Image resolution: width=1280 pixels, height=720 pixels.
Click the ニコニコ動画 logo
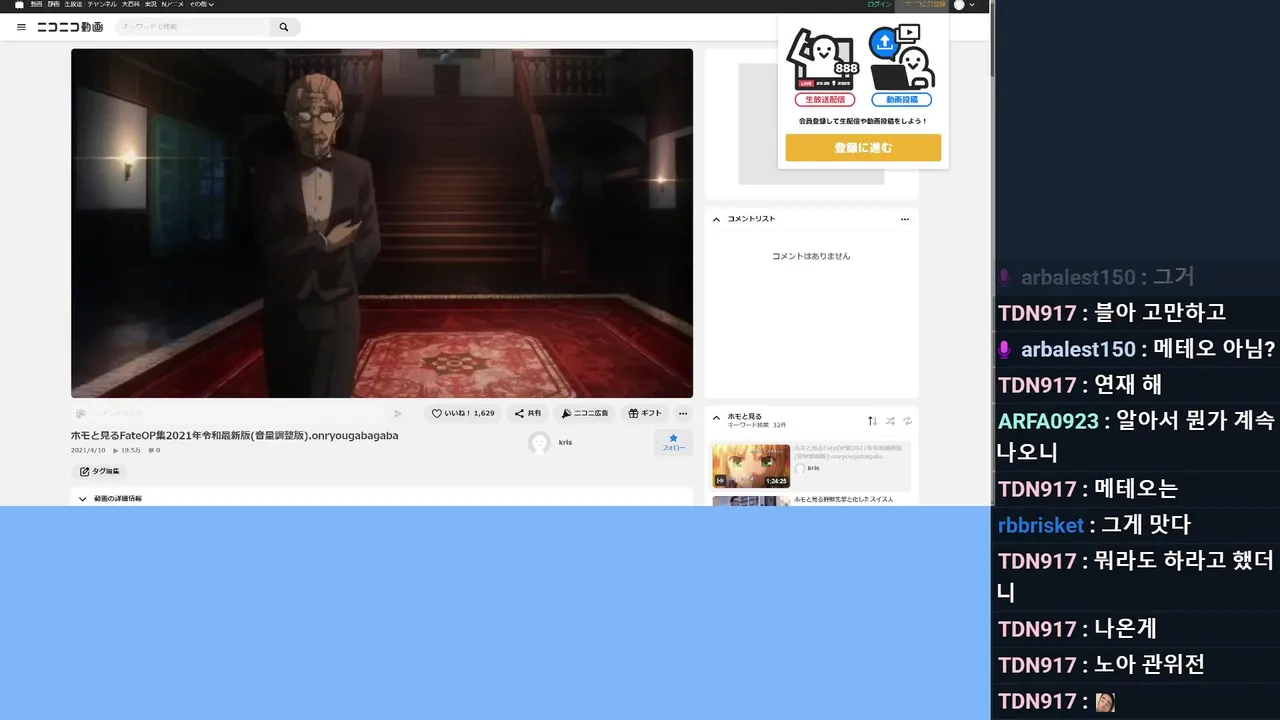point(70,27)
